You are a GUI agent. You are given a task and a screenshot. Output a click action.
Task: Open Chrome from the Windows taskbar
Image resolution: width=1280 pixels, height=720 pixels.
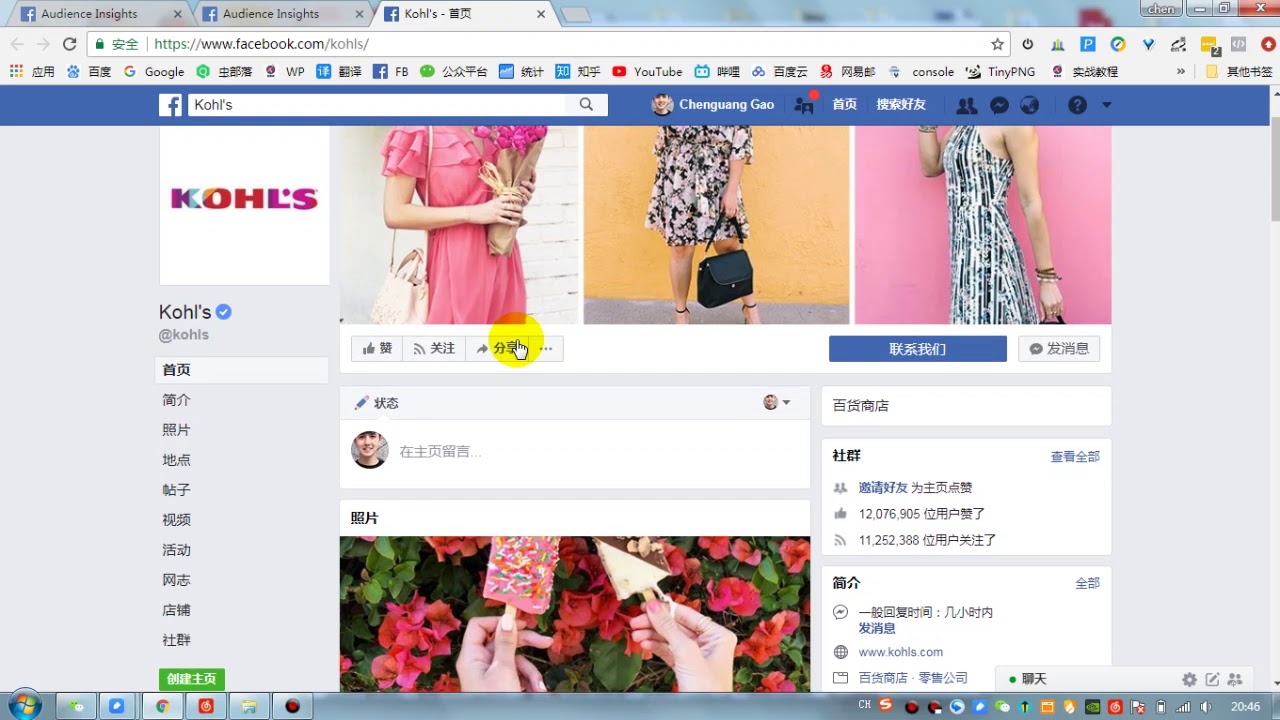162,706
